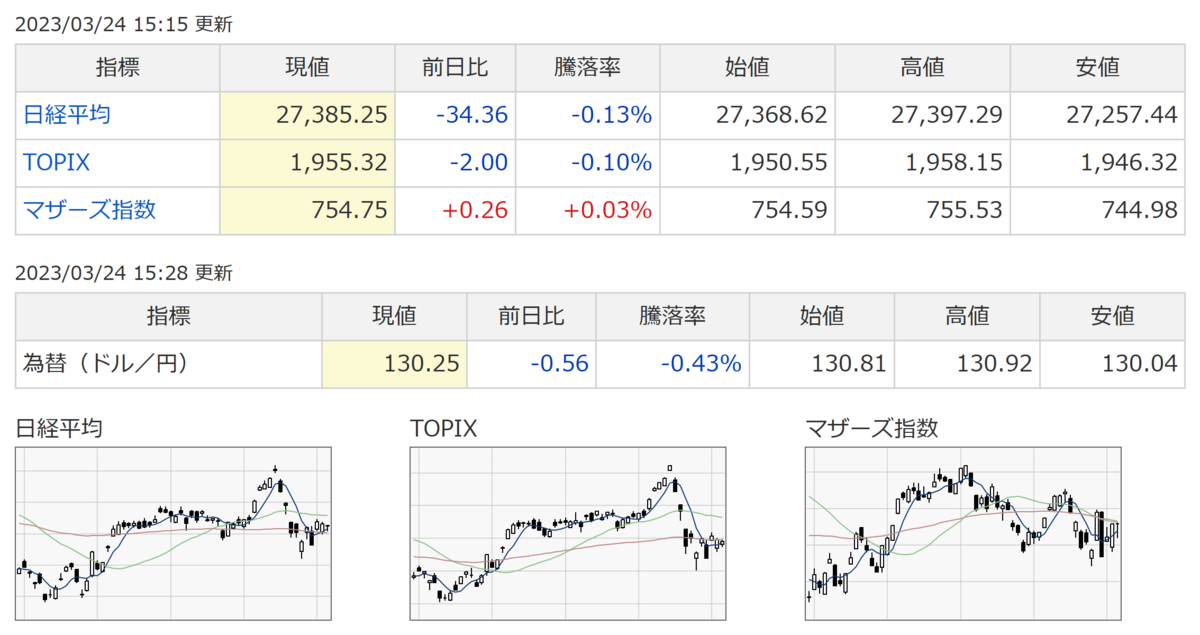Viewport: 1200px width, 635px height.
Task: Click the 騰落率 header in the index table
Action: pyautogui.click(x=587, y=67)
